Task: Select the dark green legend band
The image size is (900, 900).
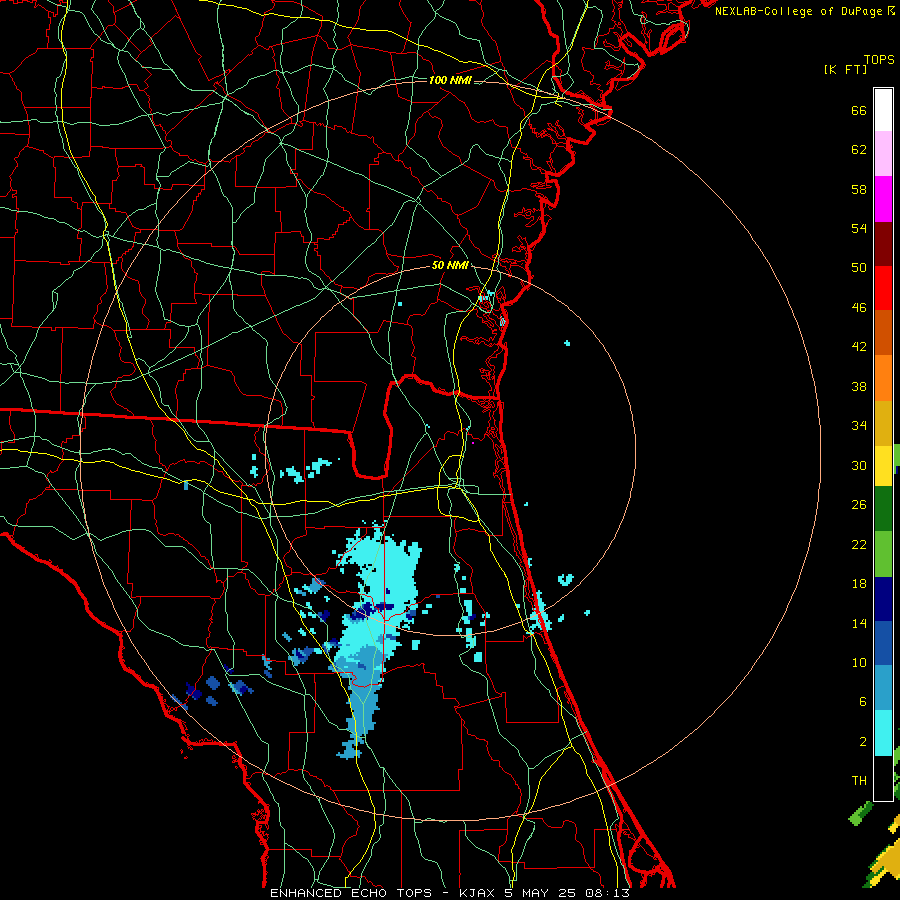Action: tap(883, 509)
